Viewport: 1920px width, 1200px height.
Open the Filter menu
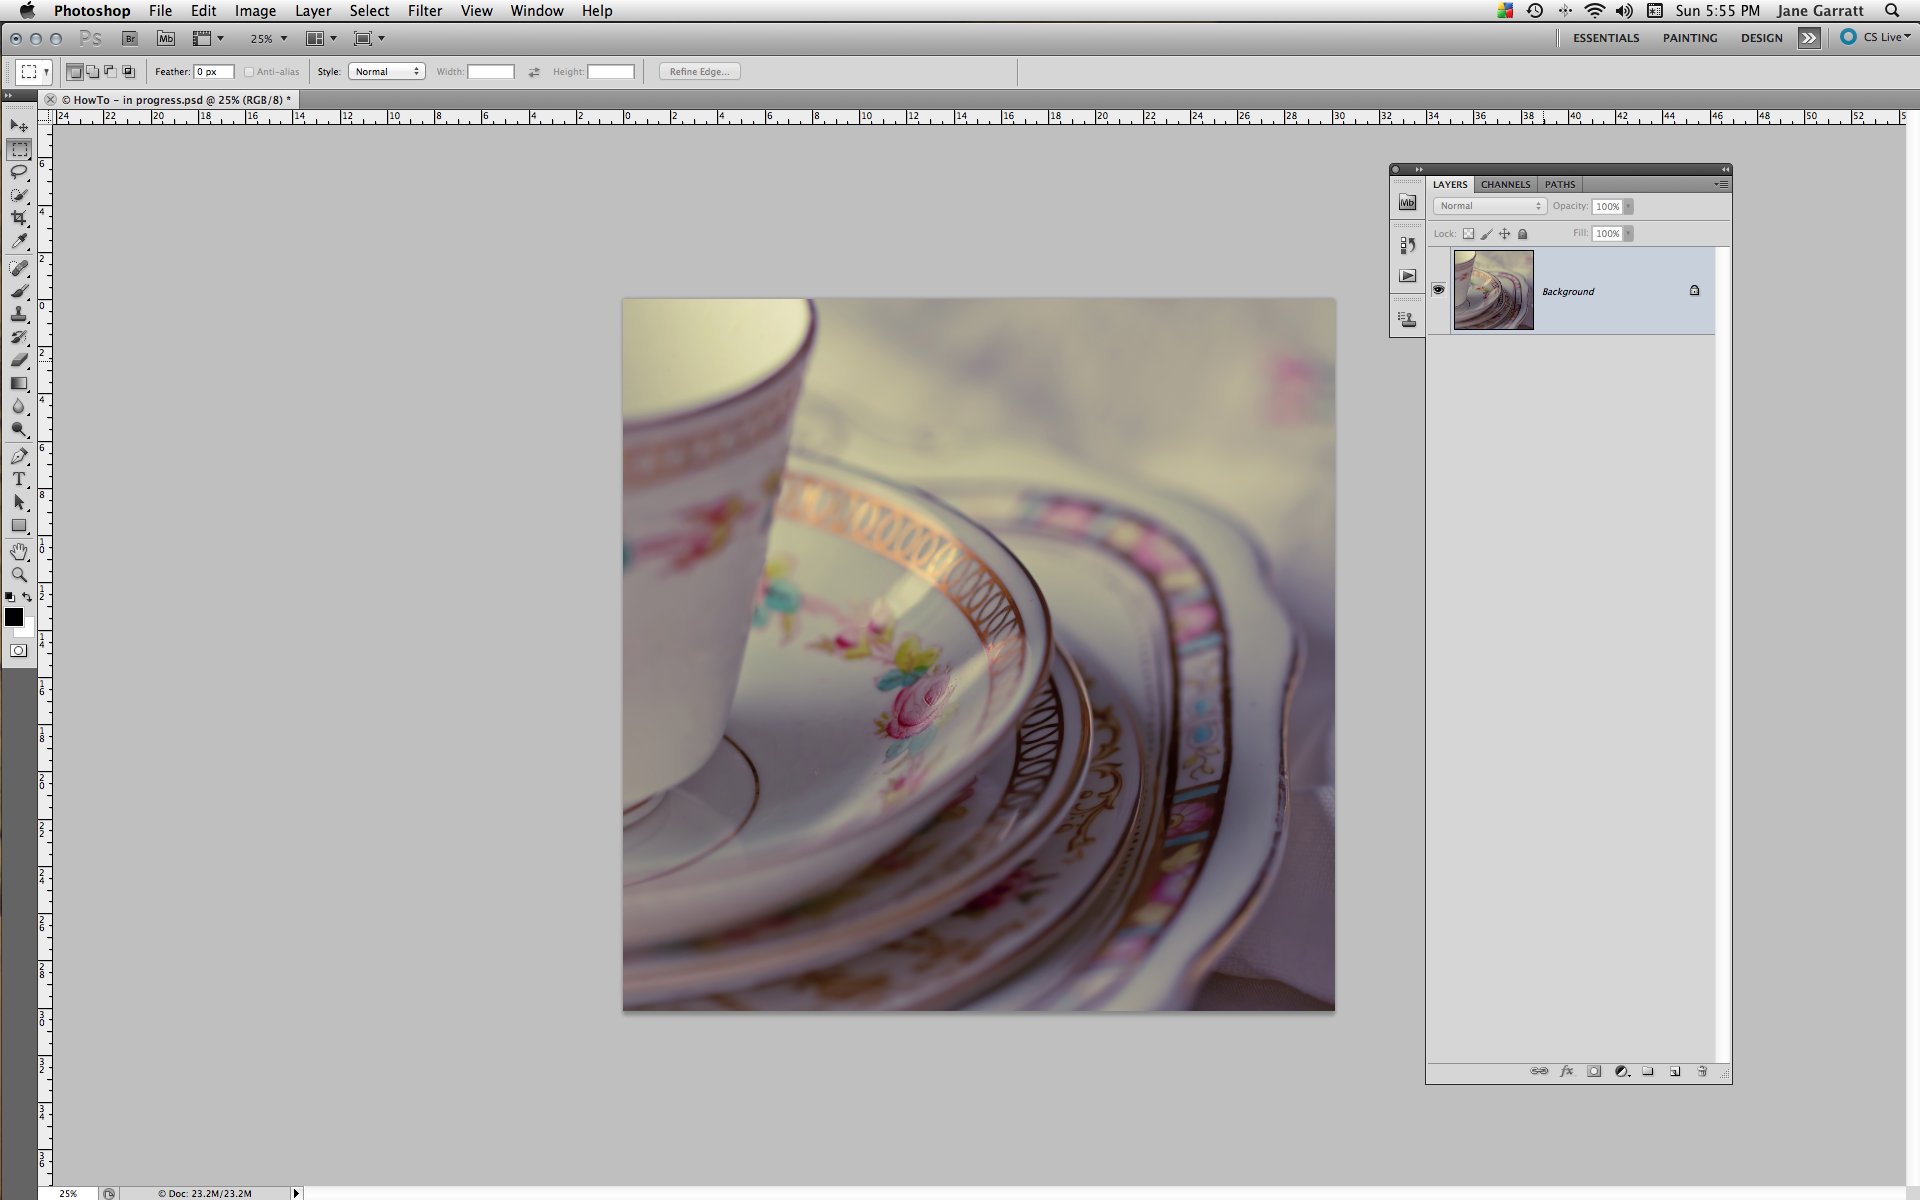[425, 11]
